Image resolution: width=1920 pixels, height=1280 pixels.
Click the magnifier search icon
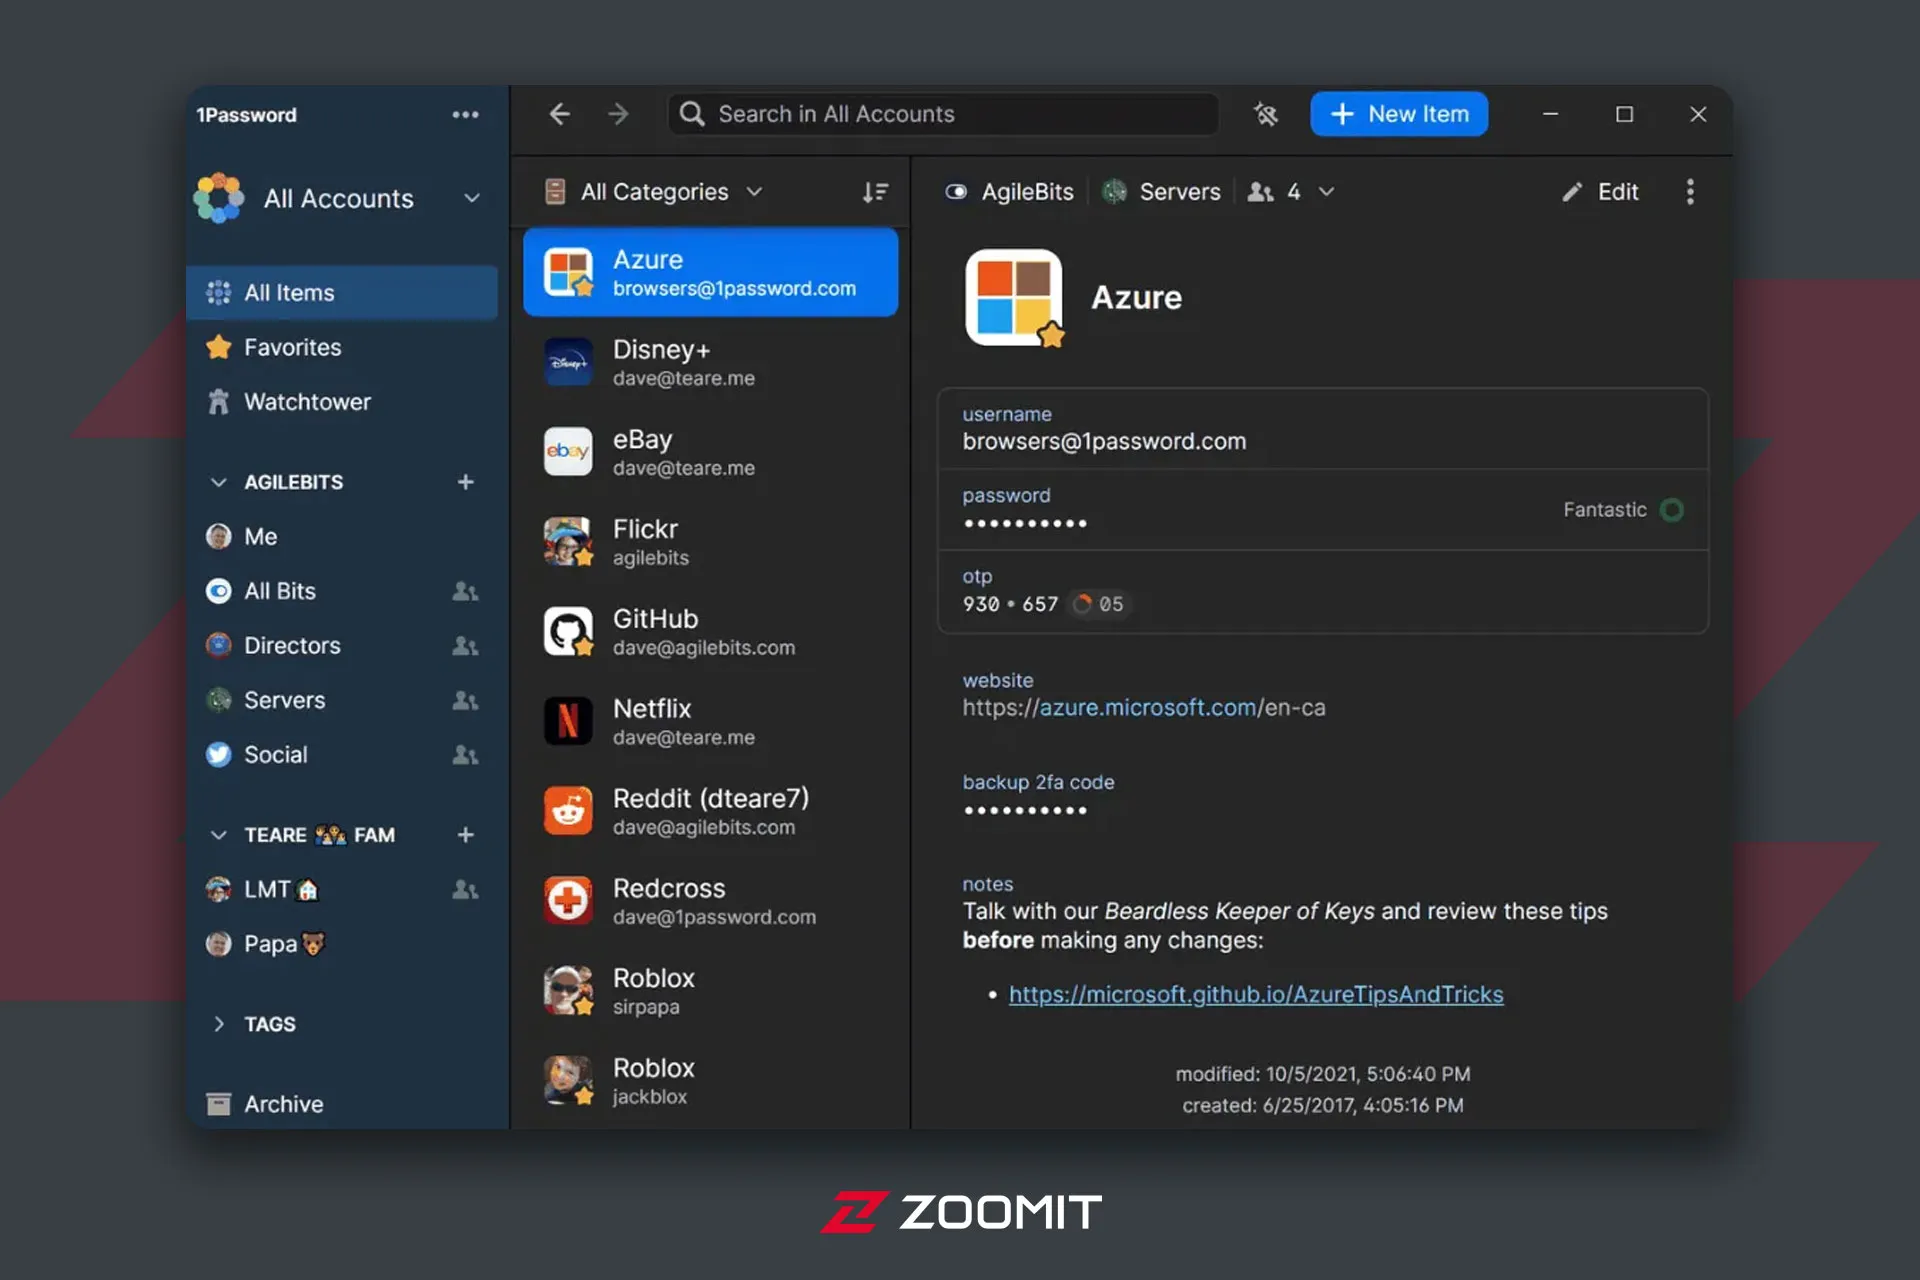692,114
